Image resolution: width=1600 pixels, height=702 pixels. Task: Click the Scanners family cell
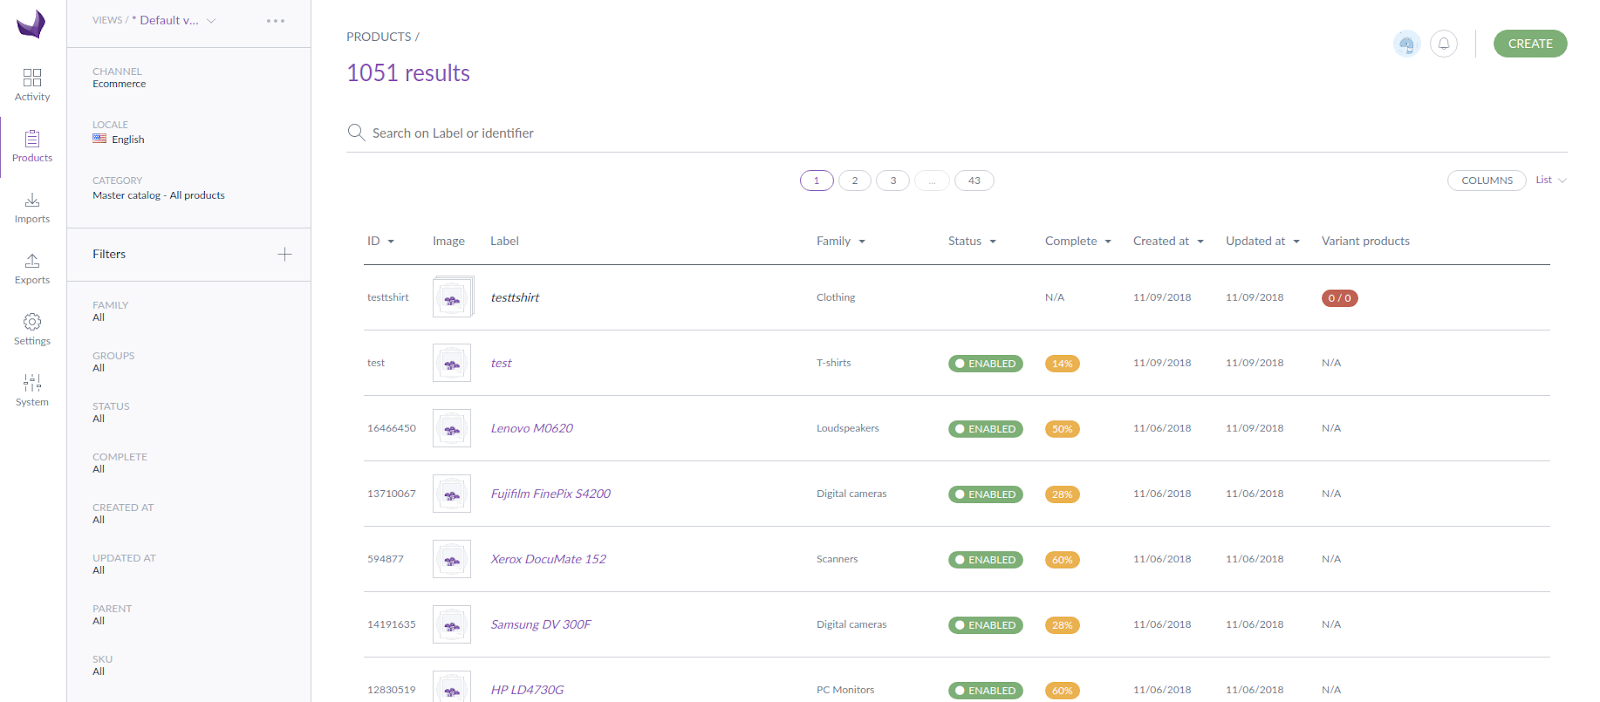coord(837,559)
